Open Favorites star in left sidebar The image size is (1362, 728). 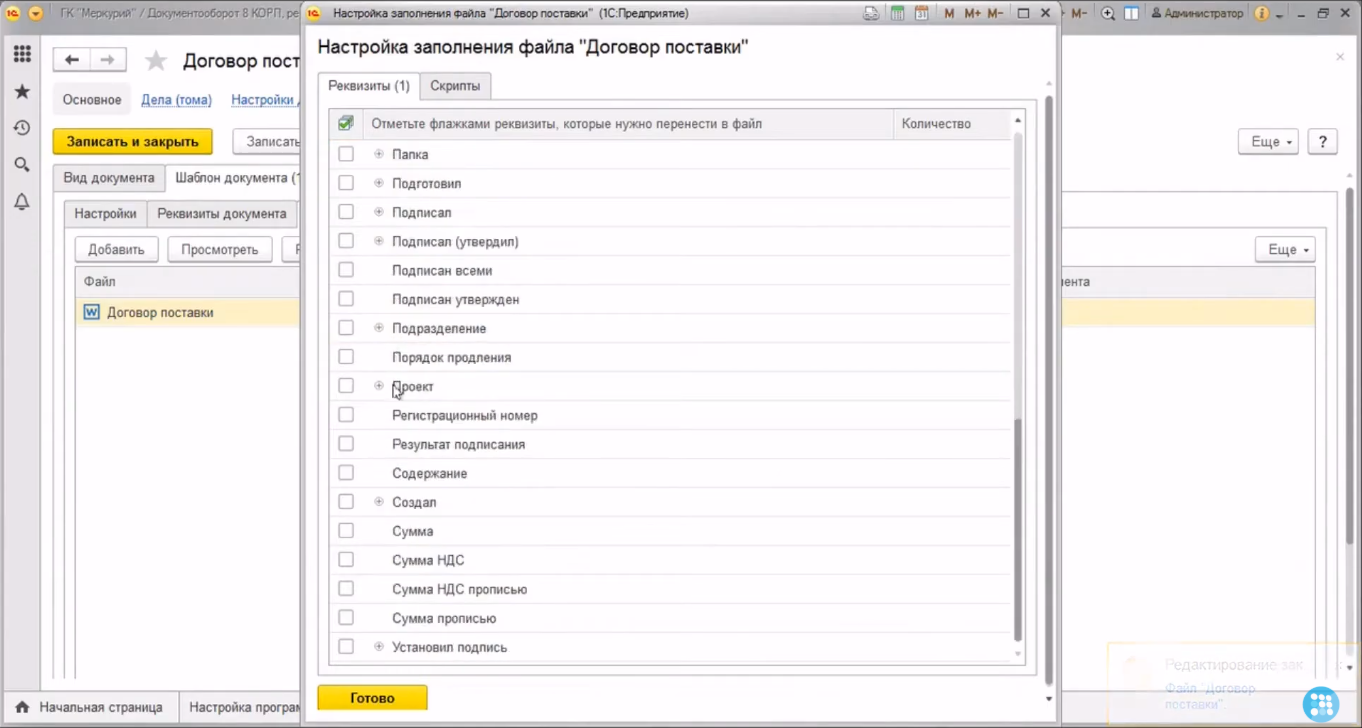tap(22, 91)
